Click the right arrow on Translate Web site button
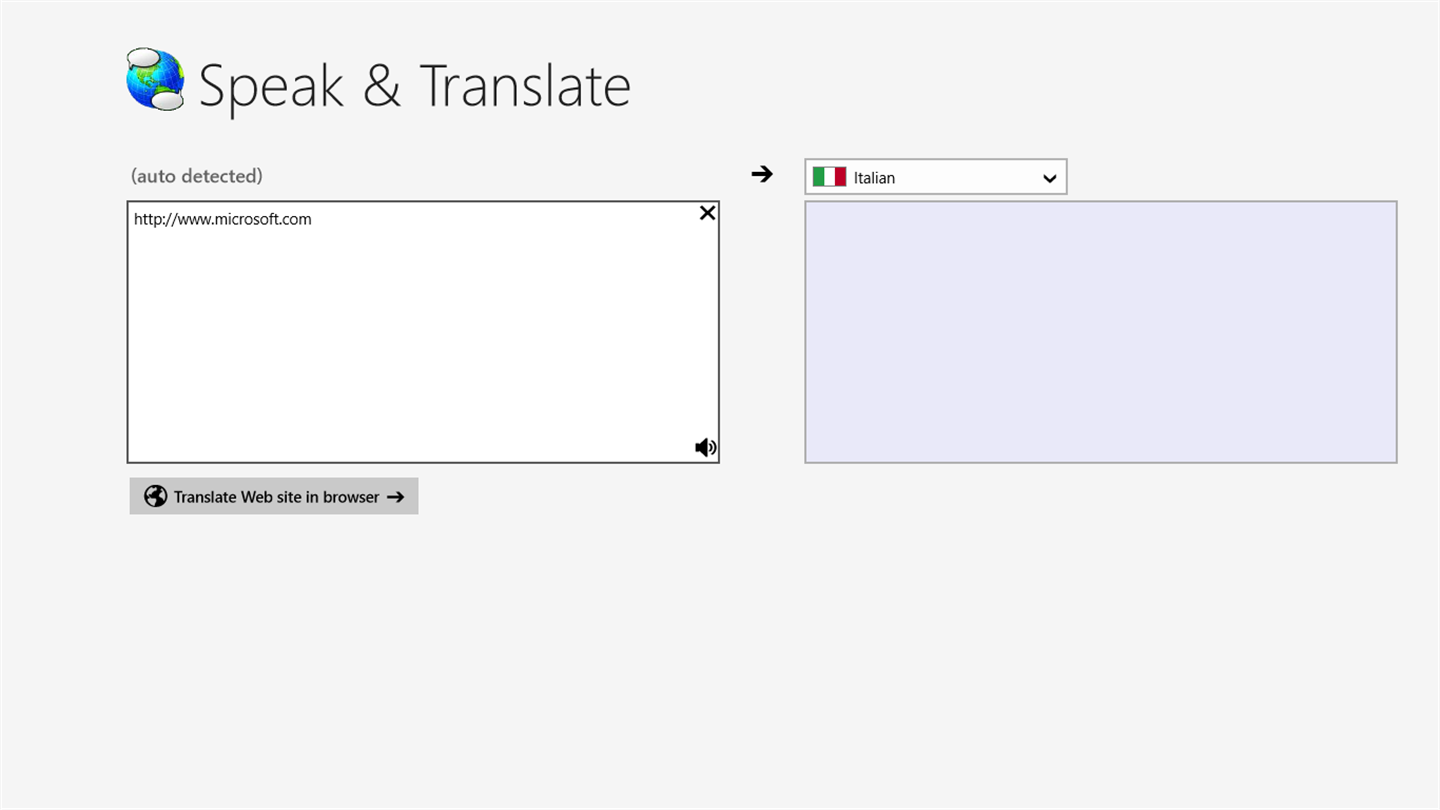This screenshot has height=810, width=1440. [x=395, y=497]
